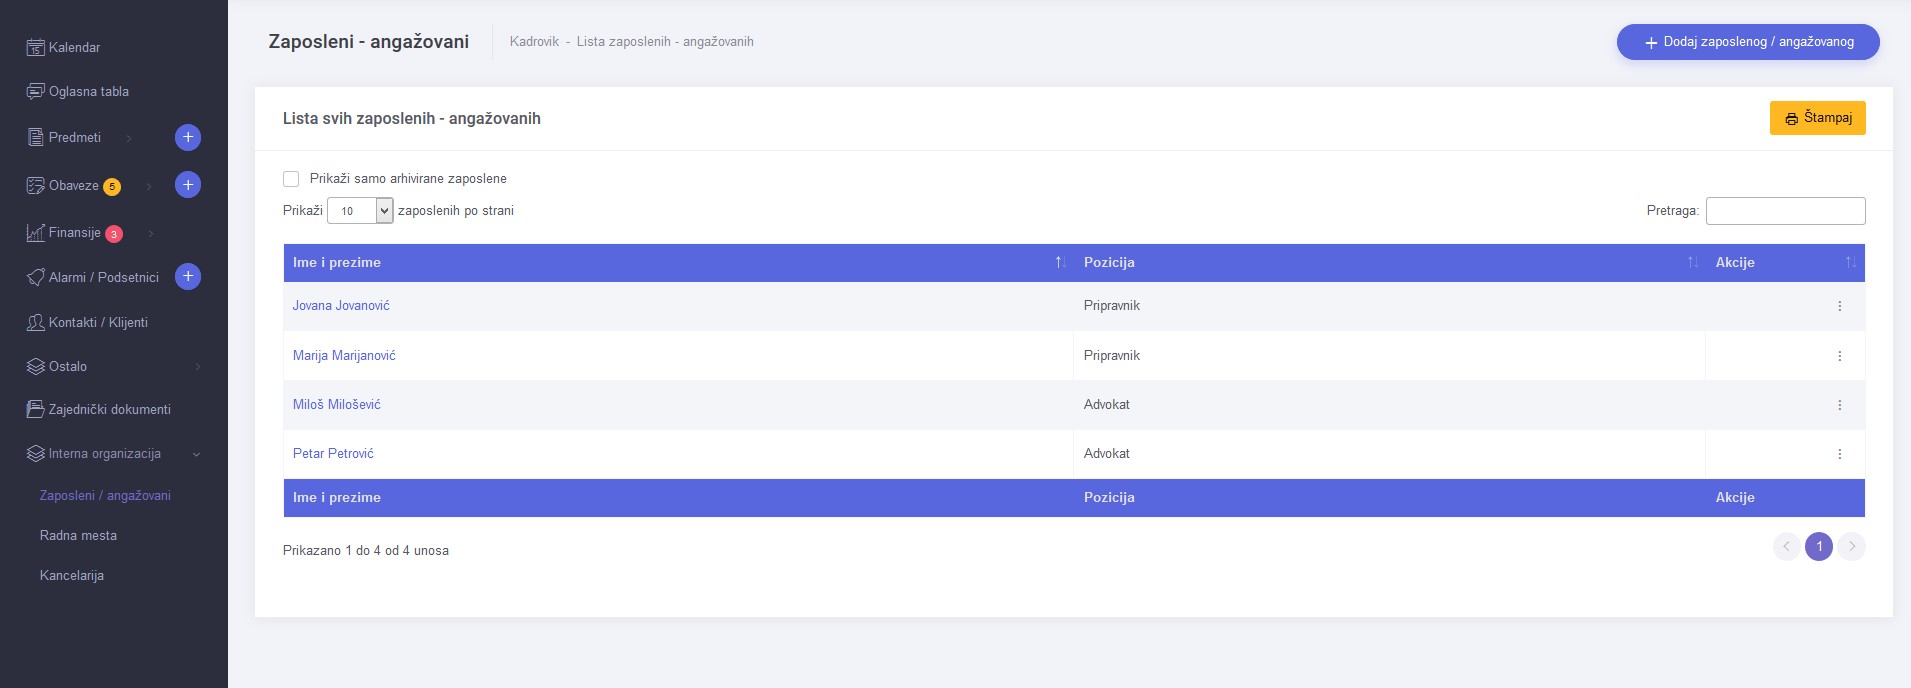Click Dodaj zaposlenog / angažovanog button

pyautogui.click(x=1747, y=42)
